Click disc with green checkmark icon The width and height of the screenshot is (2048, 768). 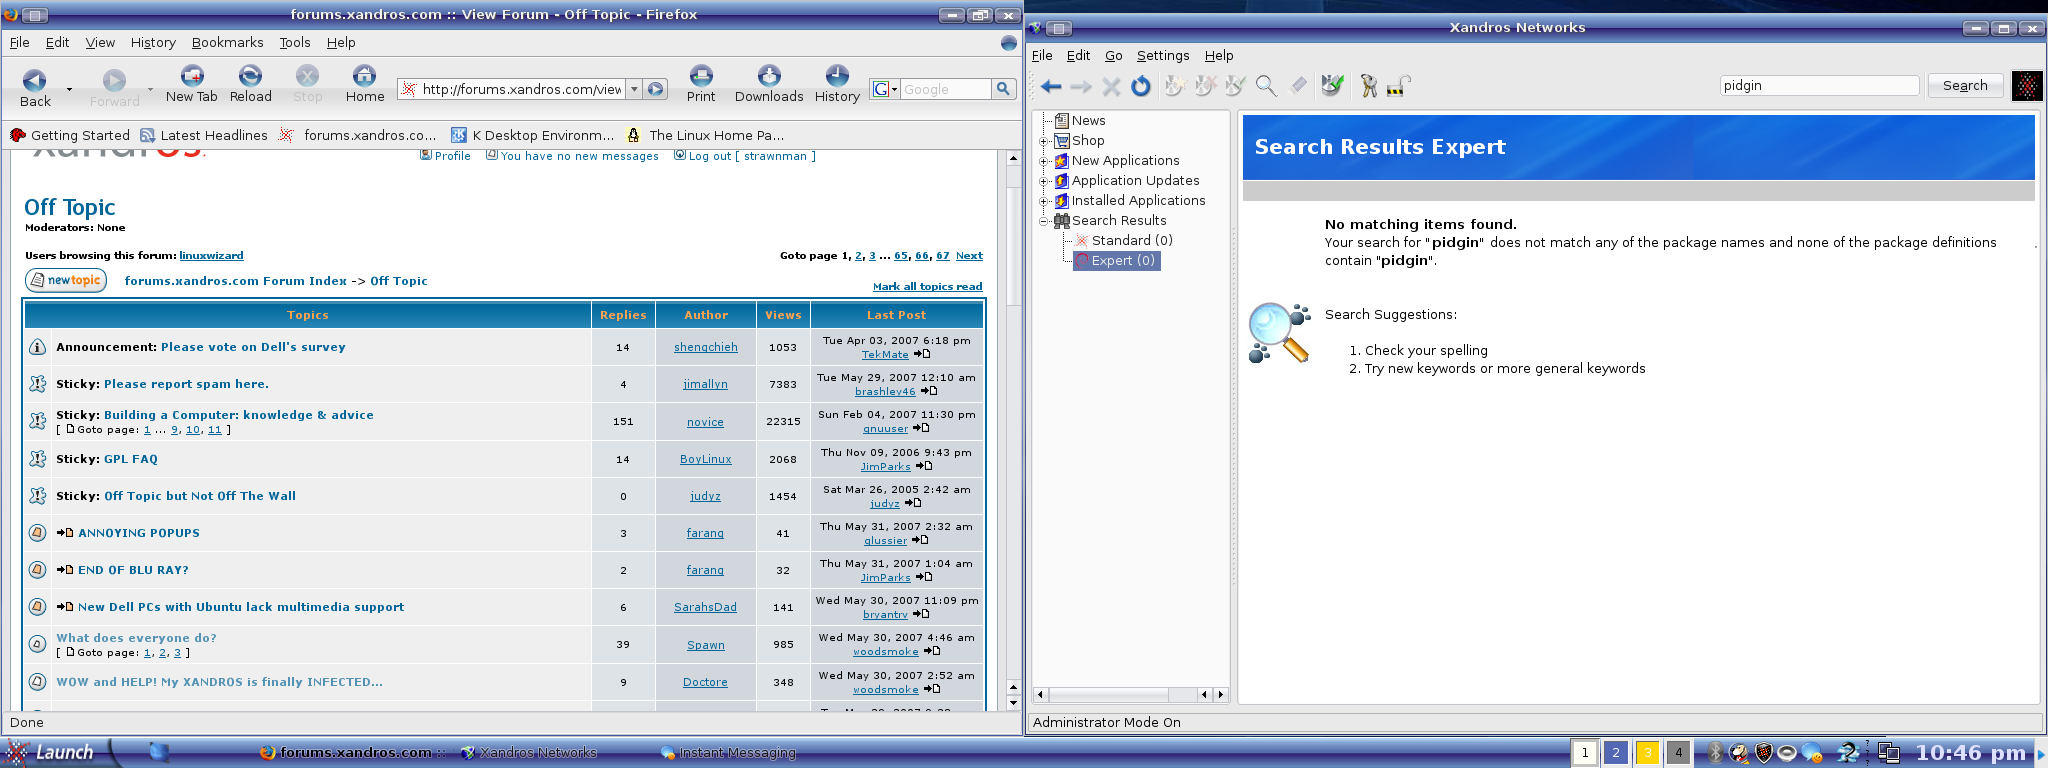[x=1331, y=86]
